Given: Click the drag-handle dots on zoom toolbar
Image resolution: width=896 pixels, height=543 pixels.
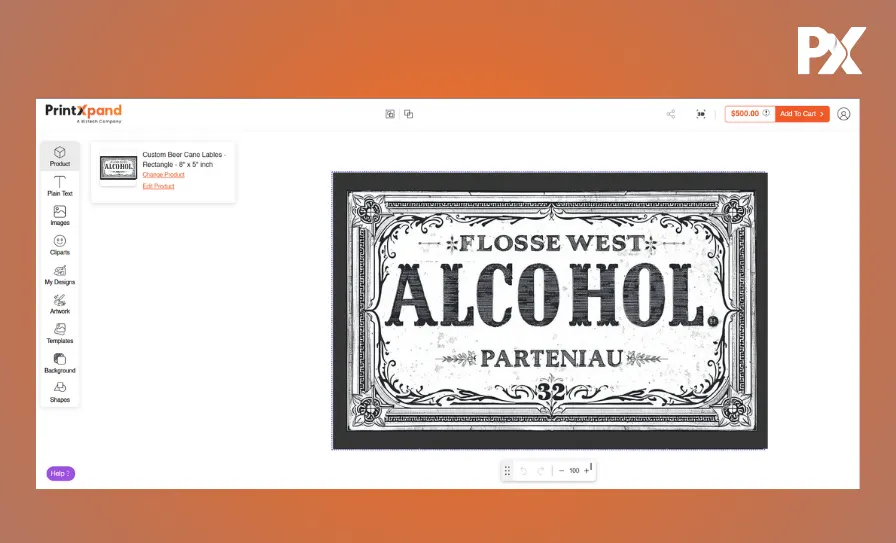Looking at the screenshot, I should click(507, 470).
